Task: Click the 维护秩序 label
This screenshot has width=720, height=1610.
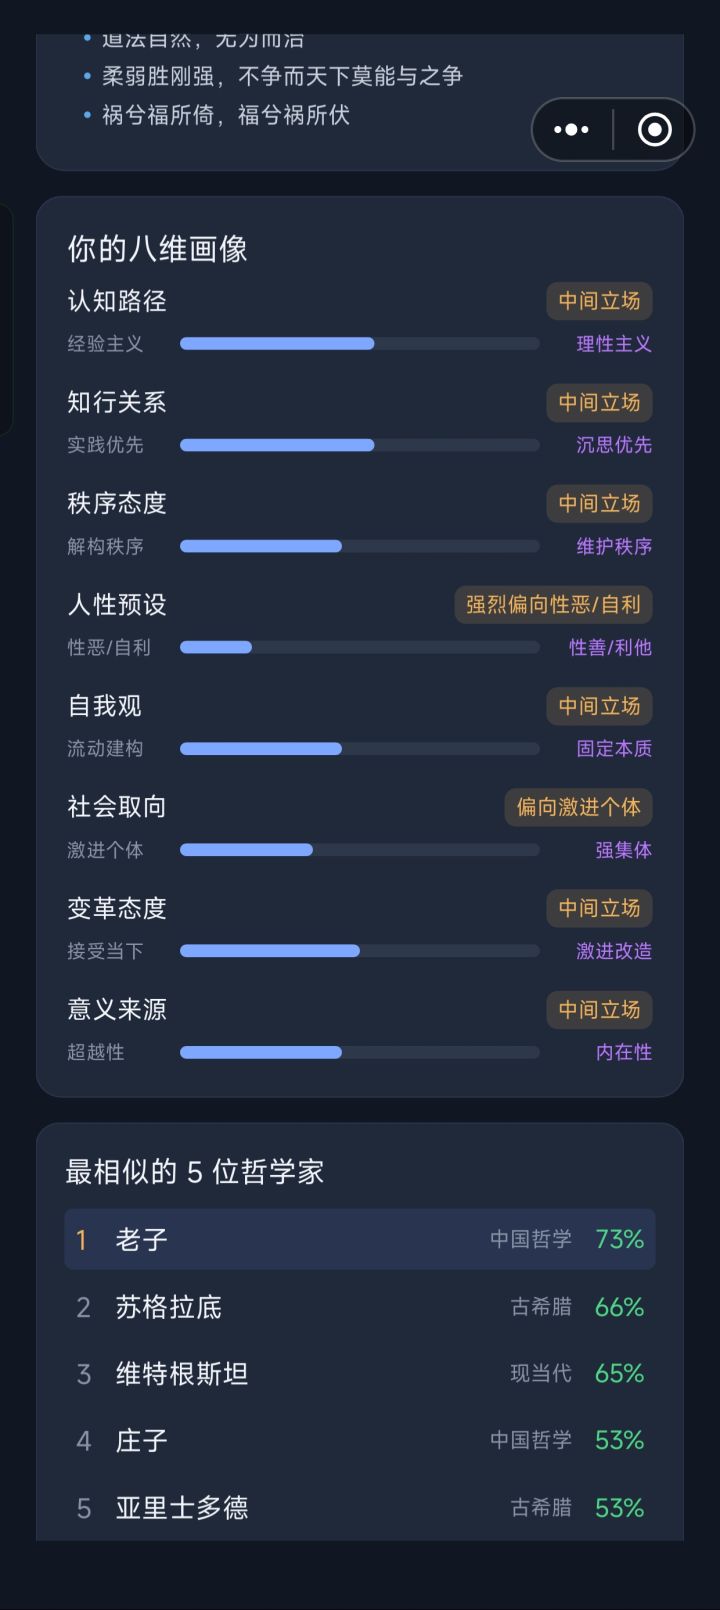Action: point(614,547)
